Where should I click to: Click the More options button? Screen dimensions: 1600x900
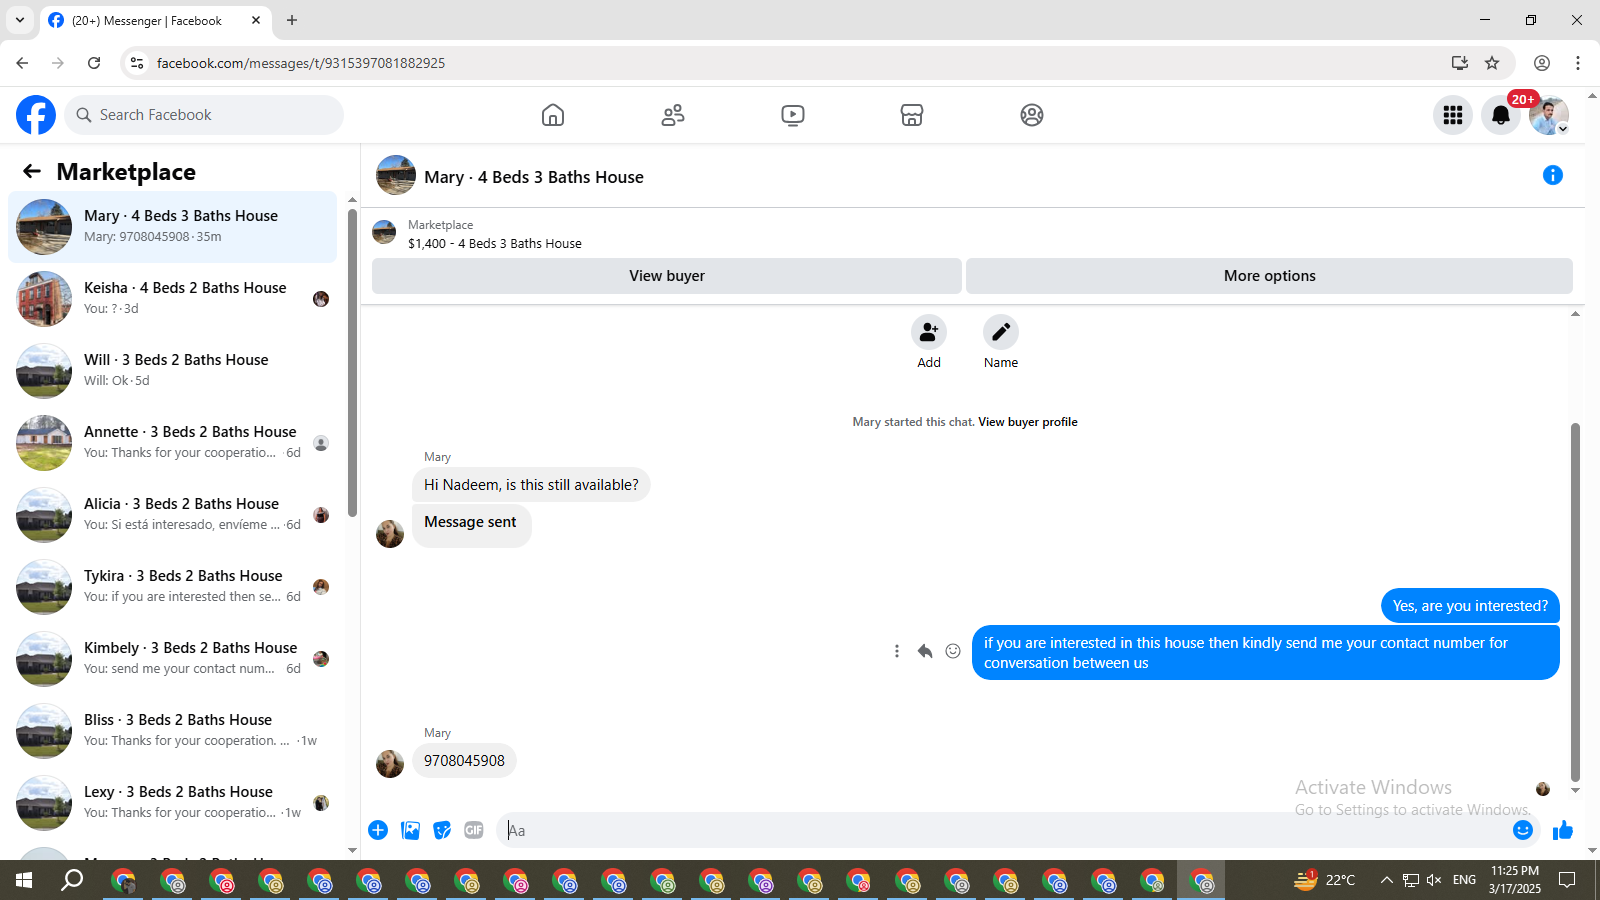[1269, 276]
